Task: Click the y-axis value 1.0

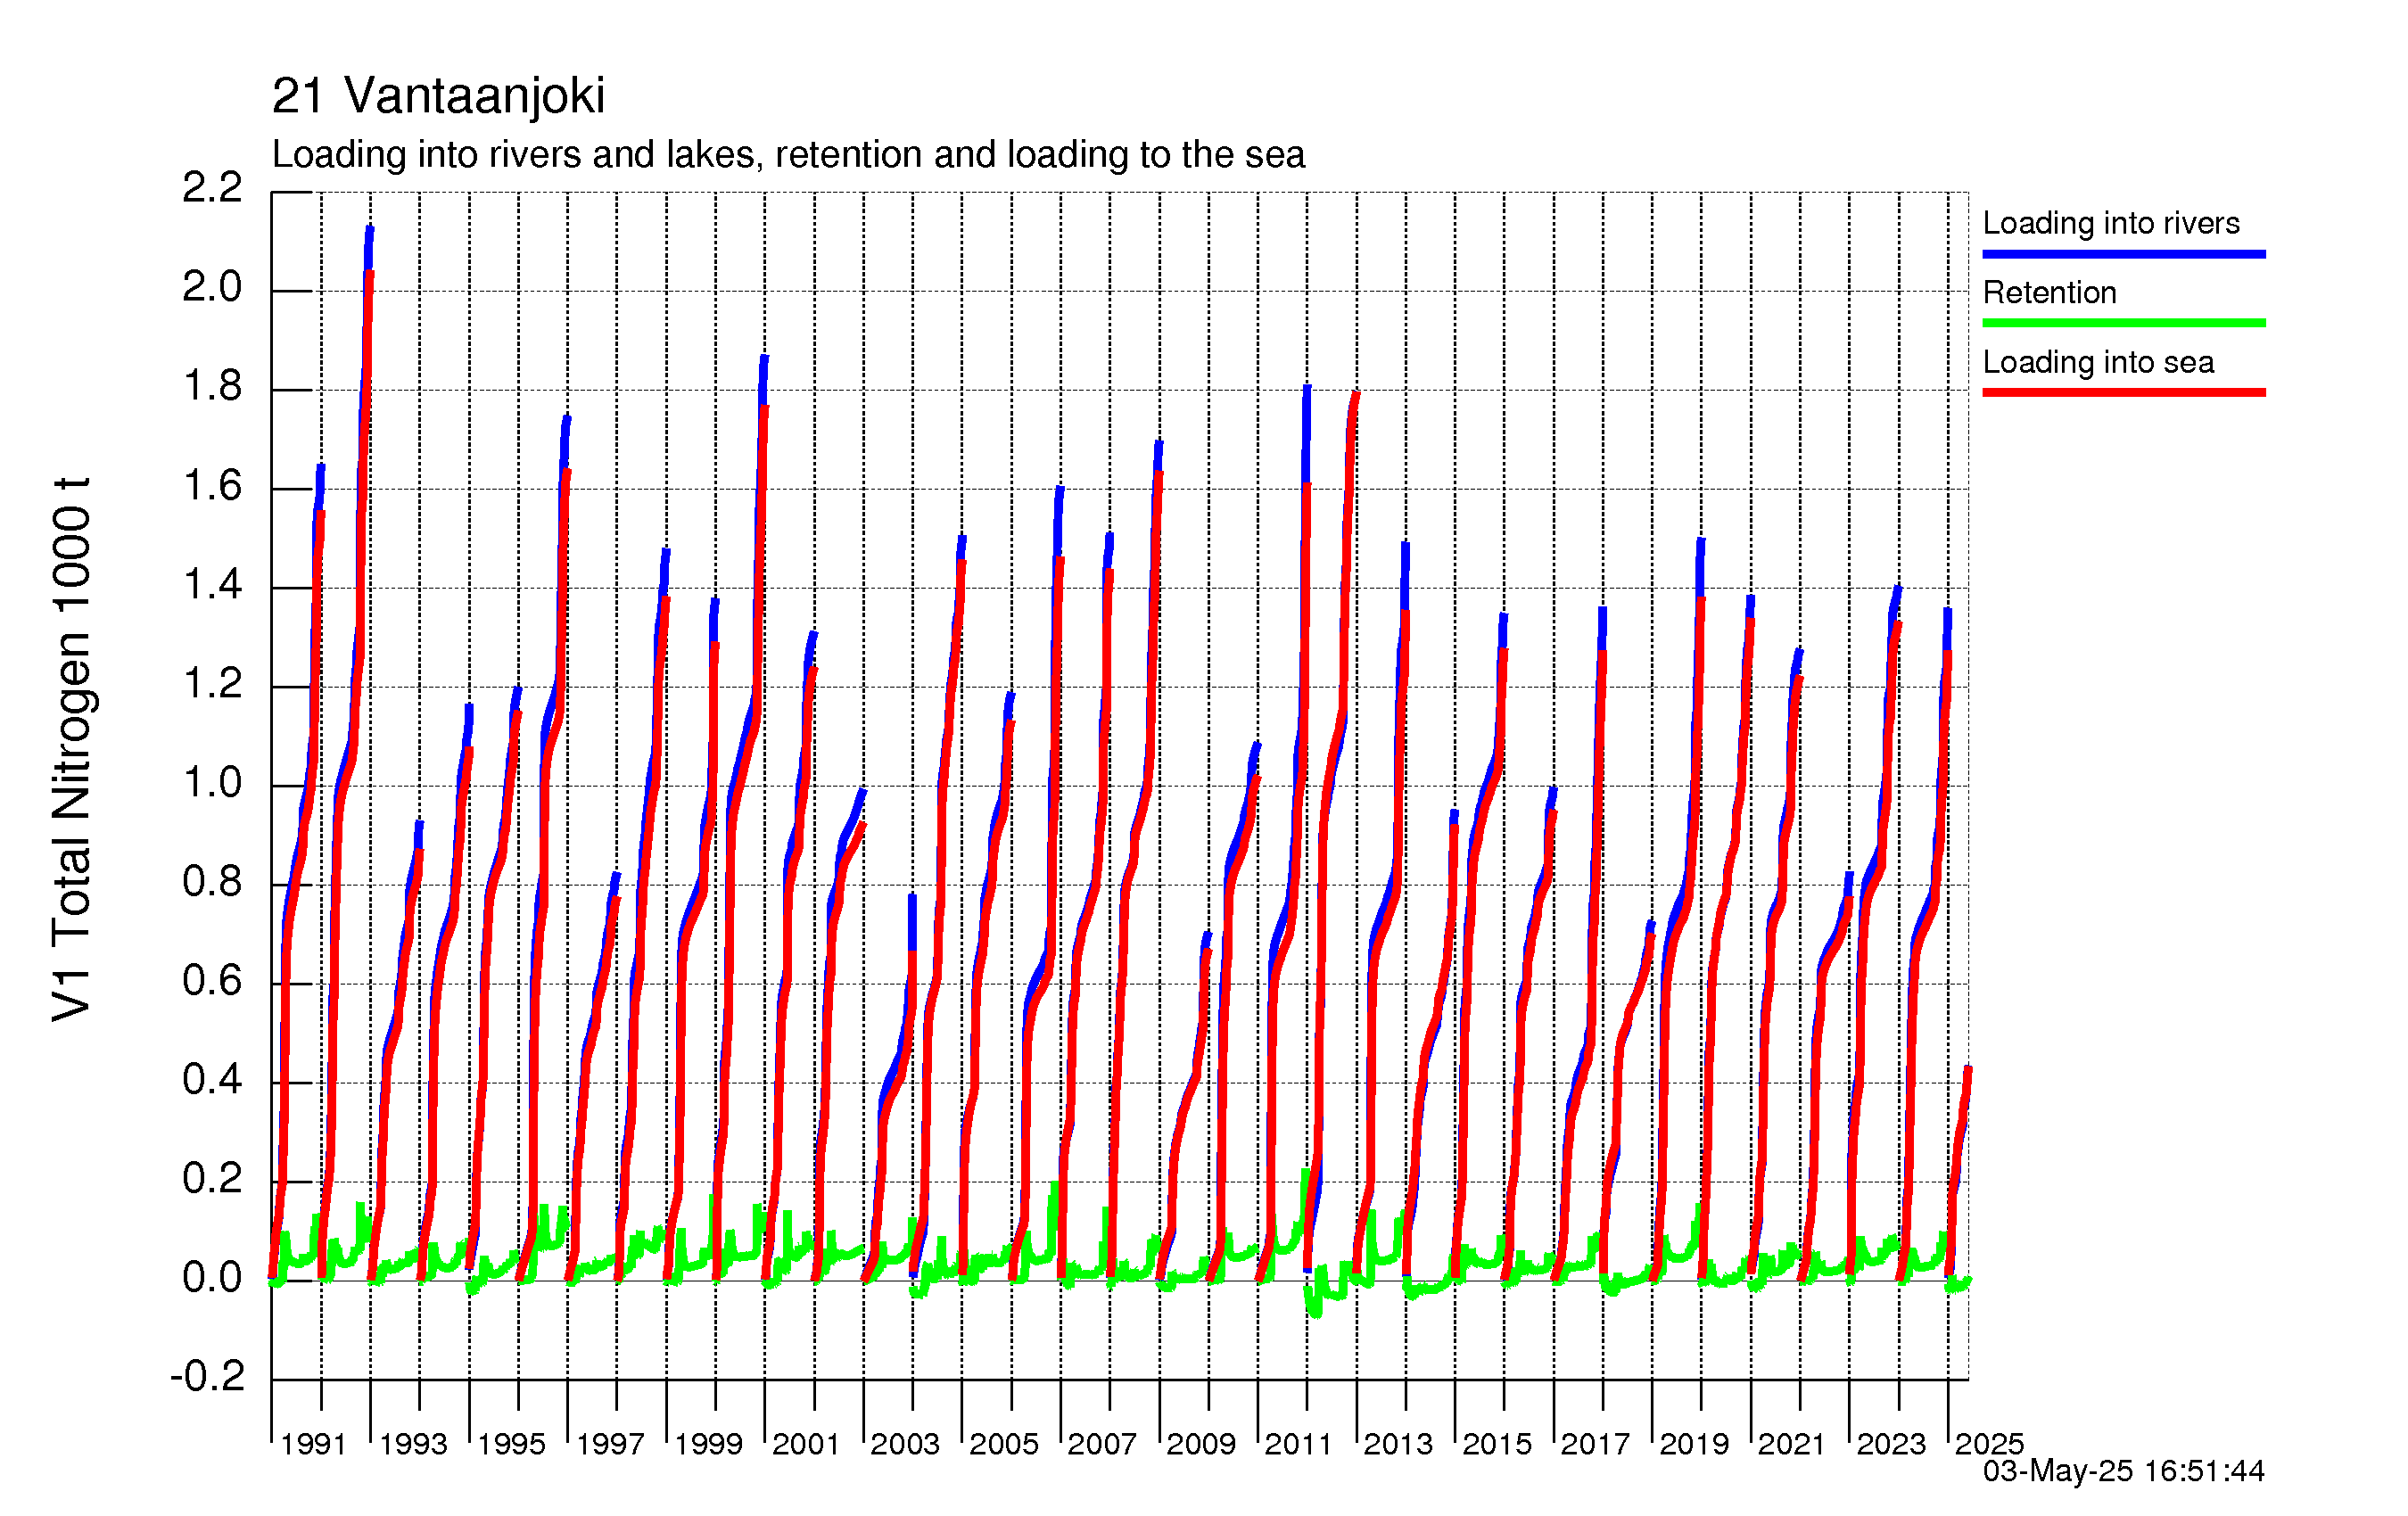Action: [212, 783]
